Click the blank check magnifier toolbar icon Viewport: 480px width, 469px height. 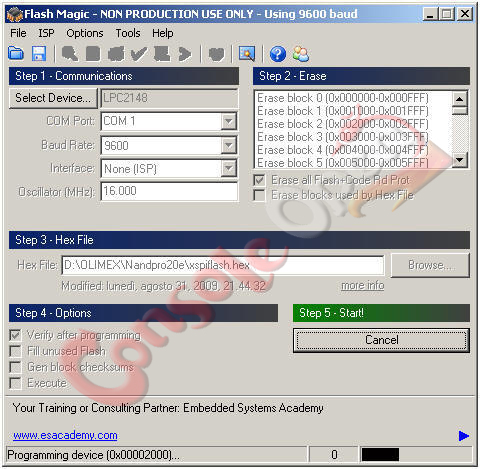[x=70, y=53]
